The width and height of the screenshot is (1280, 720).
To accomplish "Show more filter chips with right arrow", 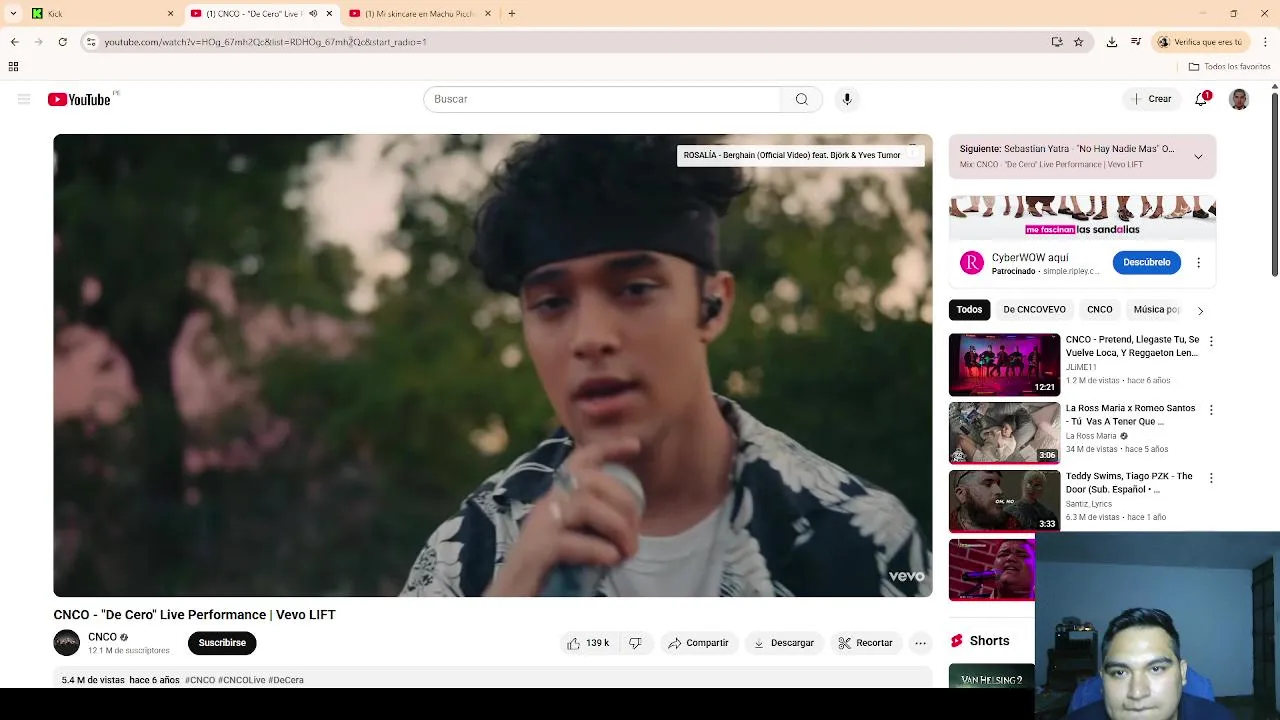I will click(x=1200, y=311).
